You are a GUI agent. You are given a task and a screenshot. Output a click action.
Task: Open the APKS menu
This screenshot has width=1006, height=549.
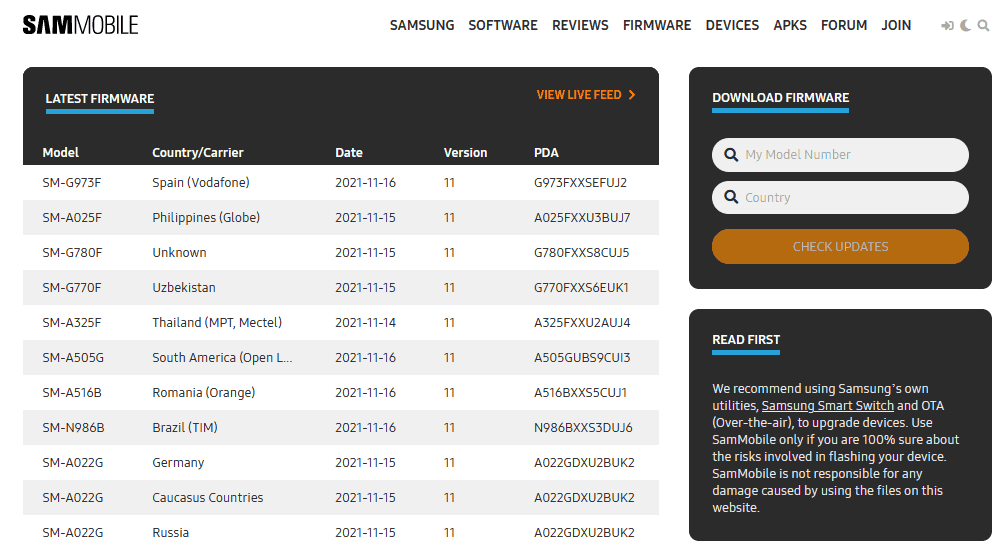coord(790,25)
